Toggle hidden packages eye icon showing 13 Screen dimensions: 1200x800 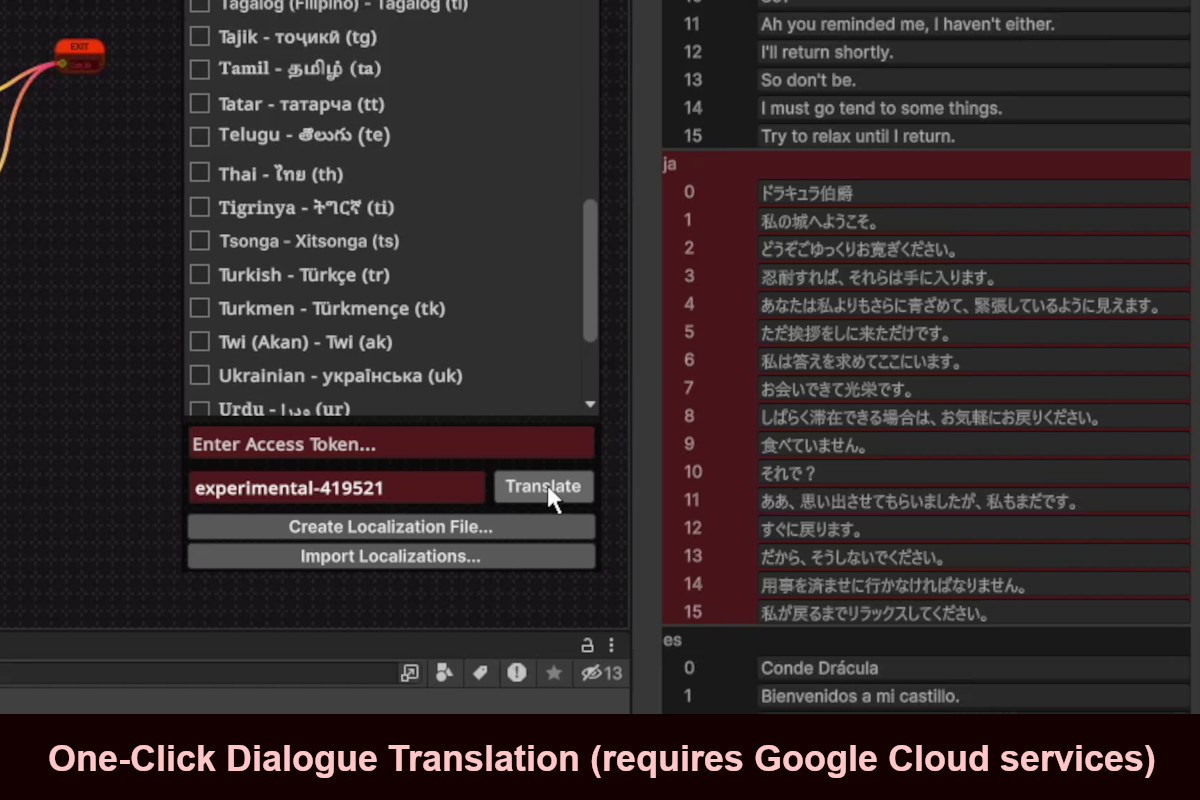coord(601,673)
